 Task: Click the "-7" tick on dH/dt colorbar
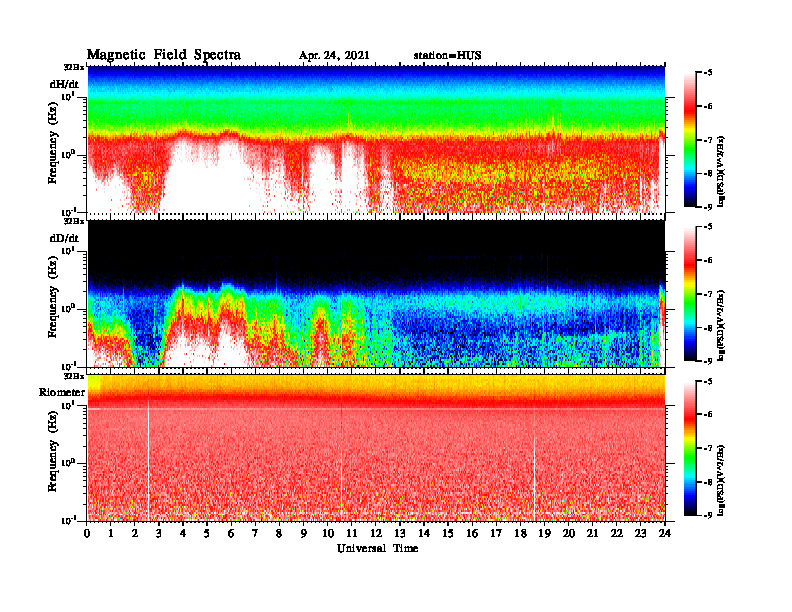pos(708,140)
